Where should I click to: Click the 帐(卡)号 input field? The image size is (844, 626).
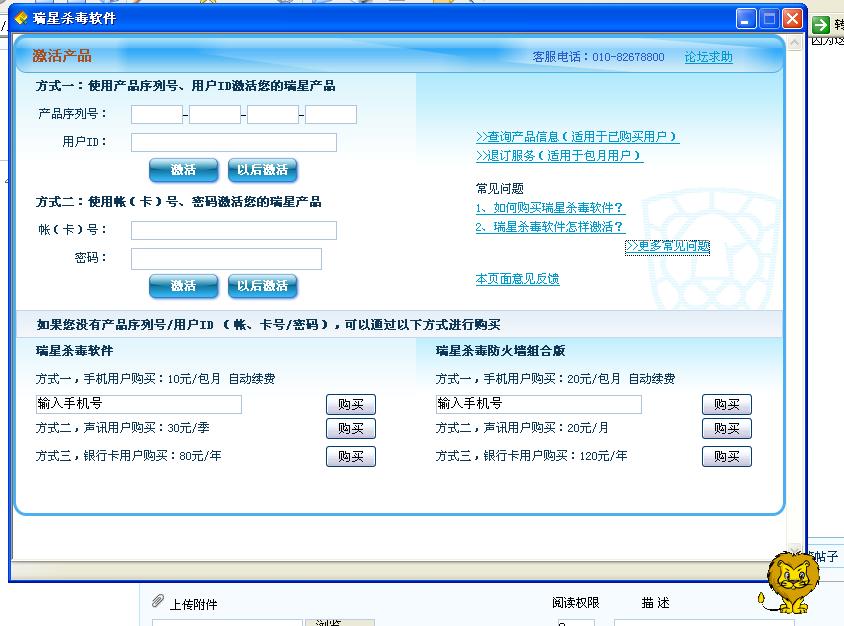pos(234,230)
